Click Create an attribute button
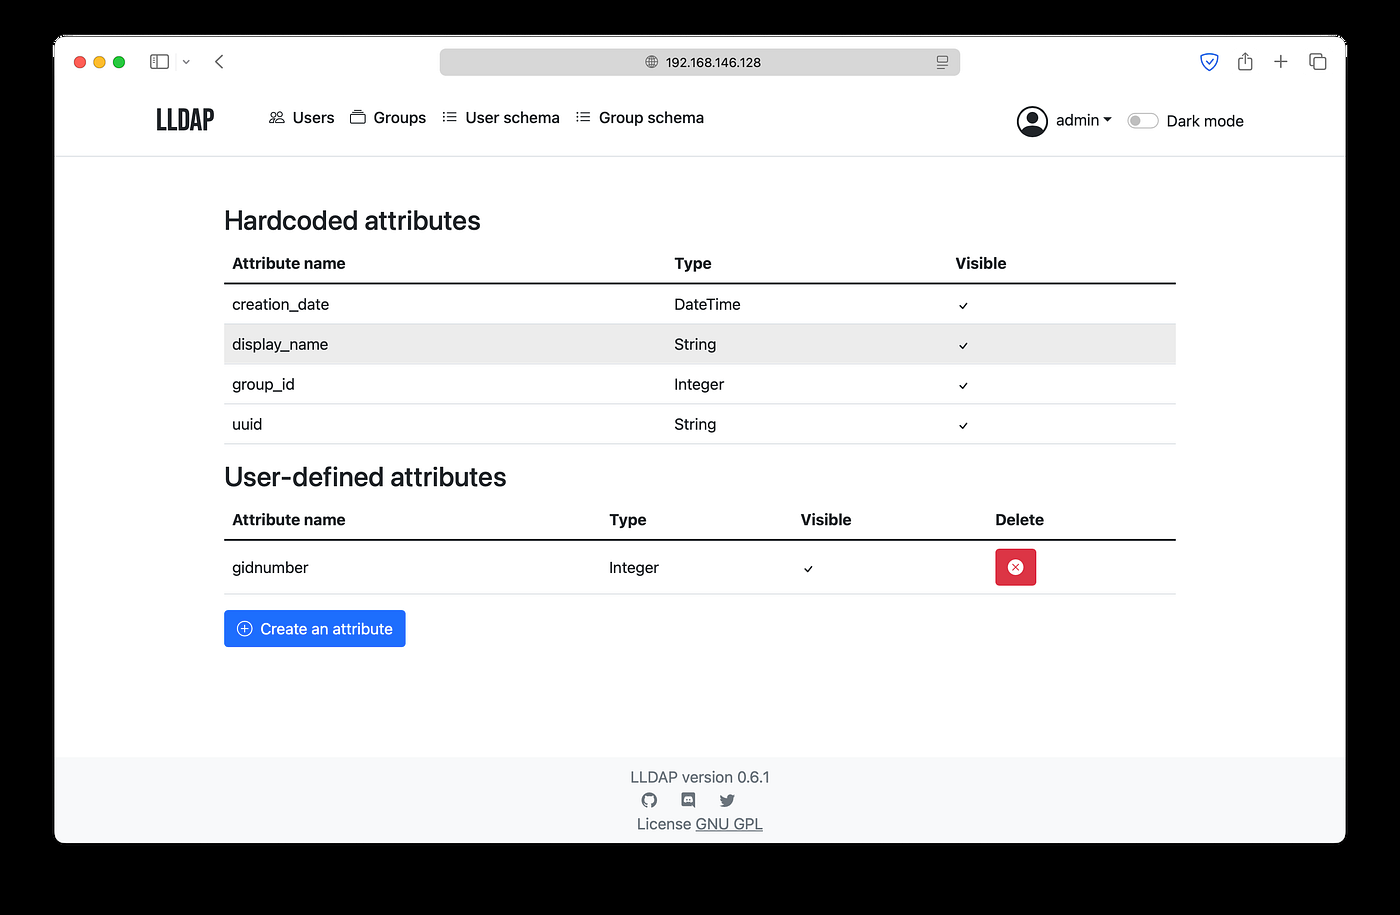Screen dimensions: 1400x915 315,629
